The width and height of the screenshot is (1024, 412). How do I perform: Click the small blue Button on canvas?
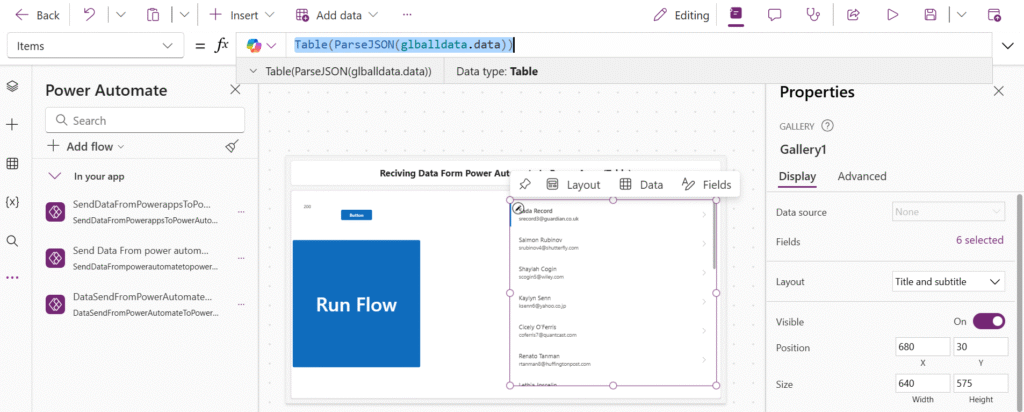[x=356, y=215]
